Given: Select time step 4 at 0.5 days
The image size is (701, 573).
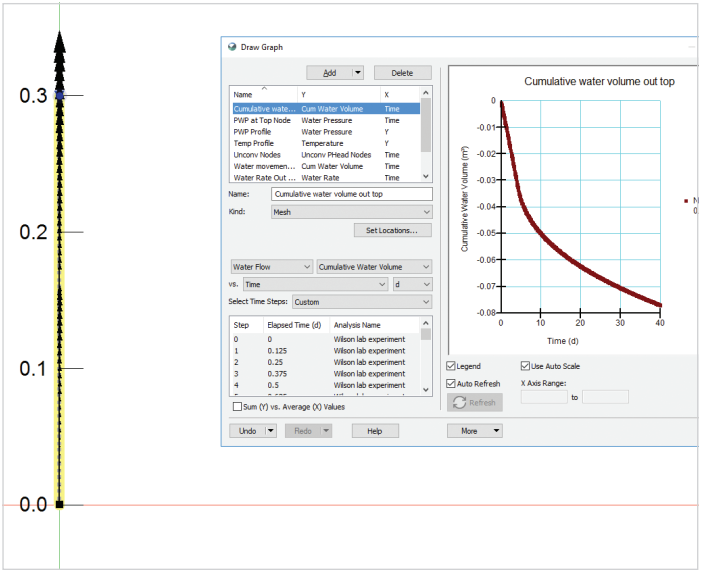Looking at the screenshot, I should [x=326, y=385].
